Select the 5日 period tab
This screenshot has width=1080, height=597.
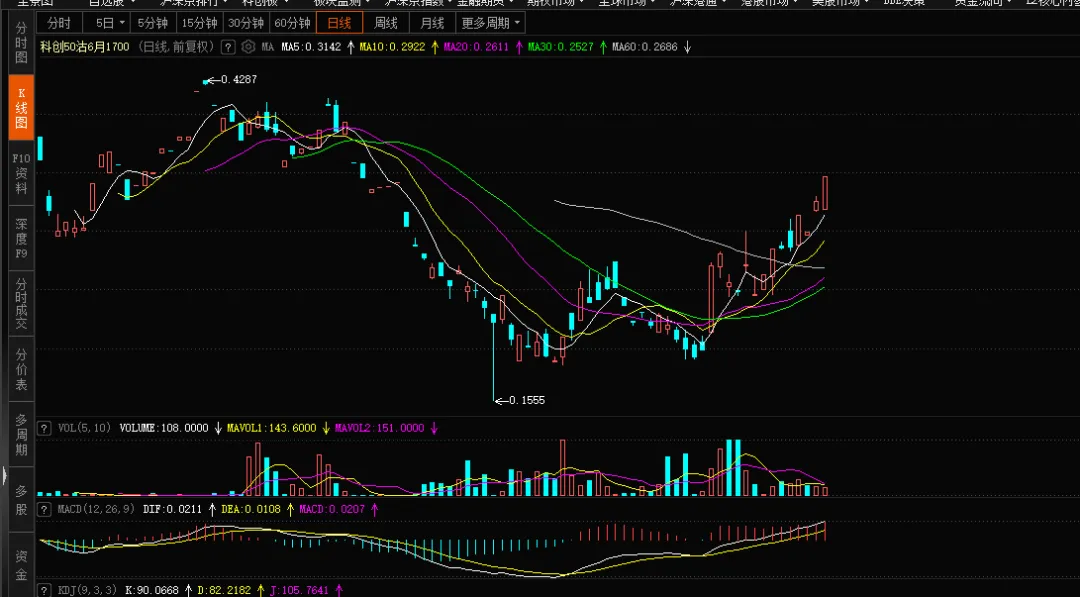click(x=105, y=23)
